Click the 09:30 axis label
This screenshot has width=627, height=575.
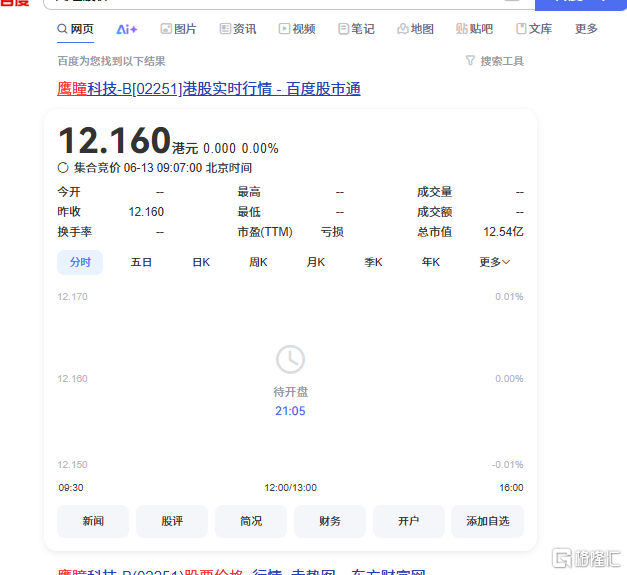tap(71, 488)
